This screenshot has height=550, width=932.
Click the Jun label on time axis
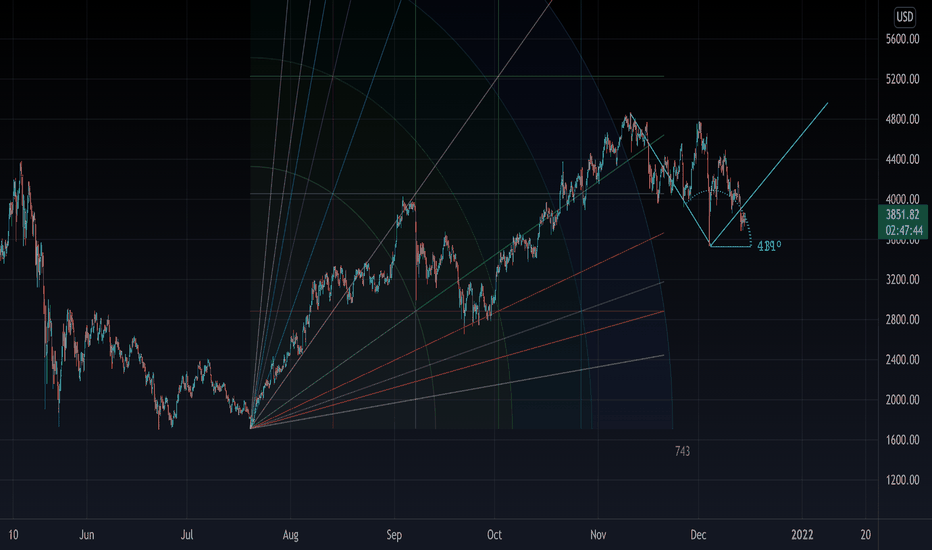point(87,535)
